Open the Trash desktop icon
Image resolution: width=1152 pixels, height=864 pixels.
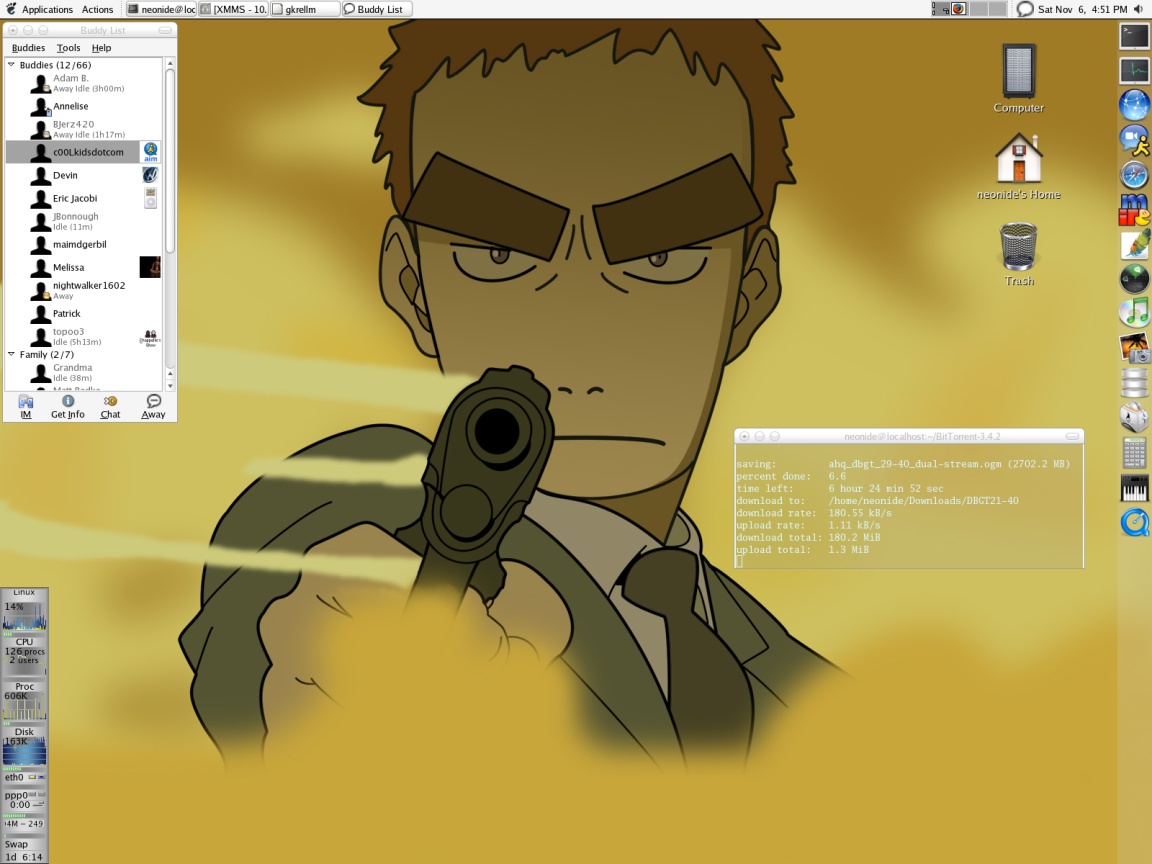pyautogui.click(x=1018, y=254)
